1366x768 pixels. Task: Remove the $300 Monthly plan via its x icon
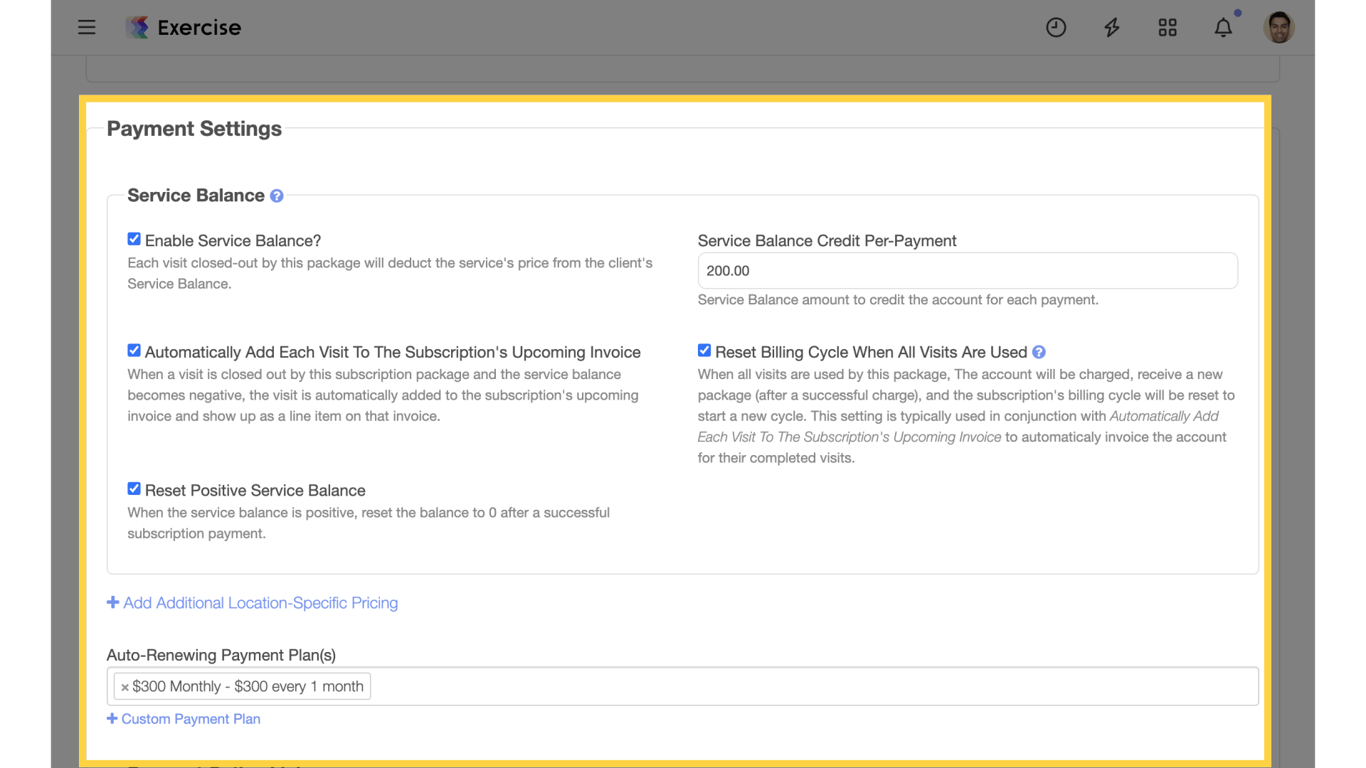125,686
